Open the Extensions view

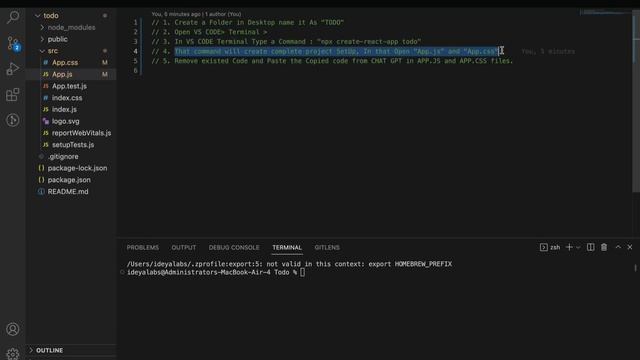pos(13,95)
